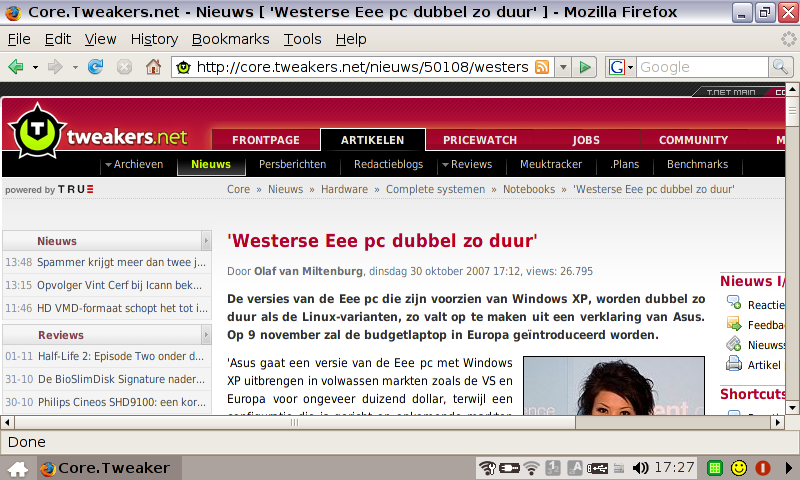Click the speaker volume tray icon

pos(640,468)
